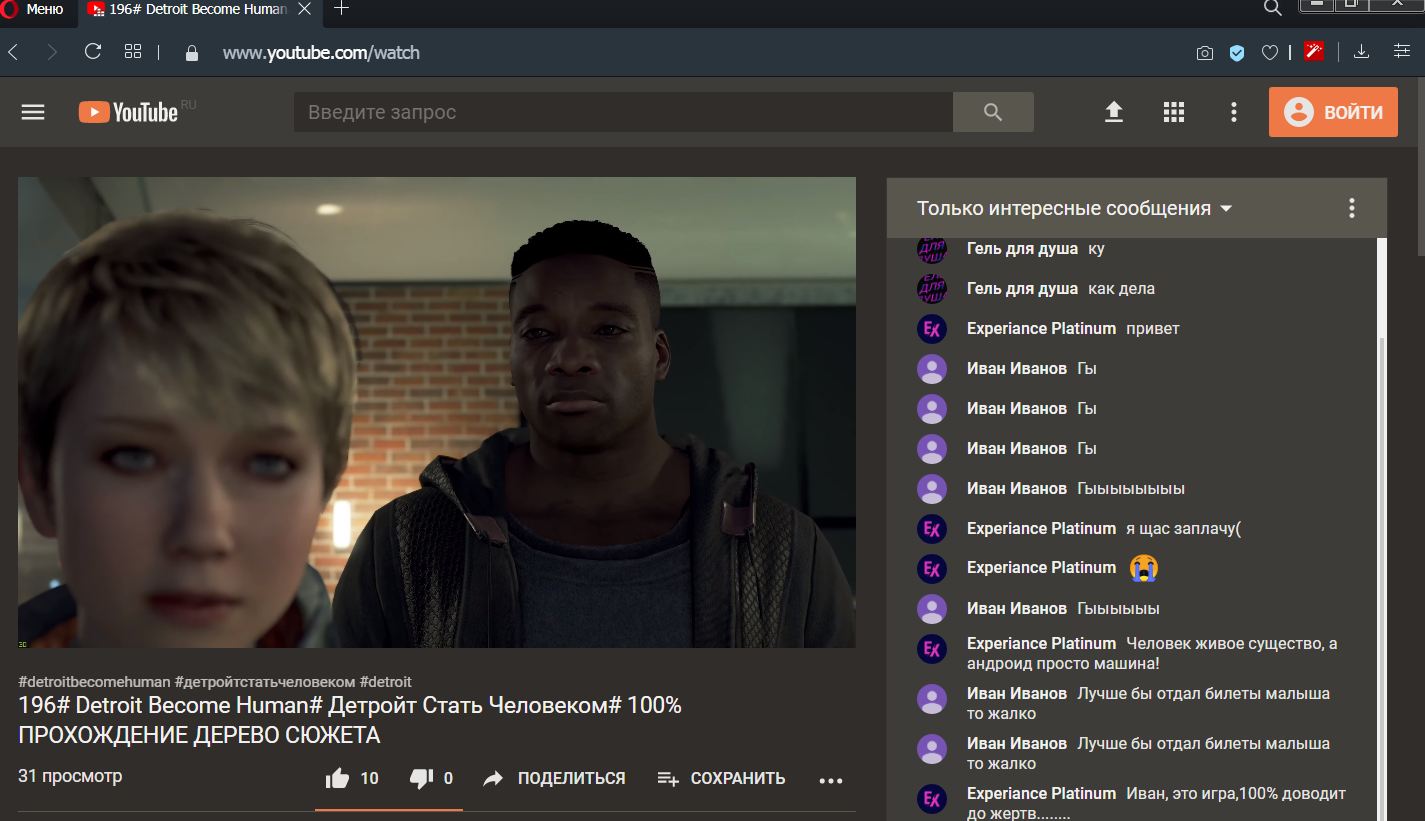Click the message 'я щас заплачу('
1425x821 pixels.
[x=1184, y=529]
